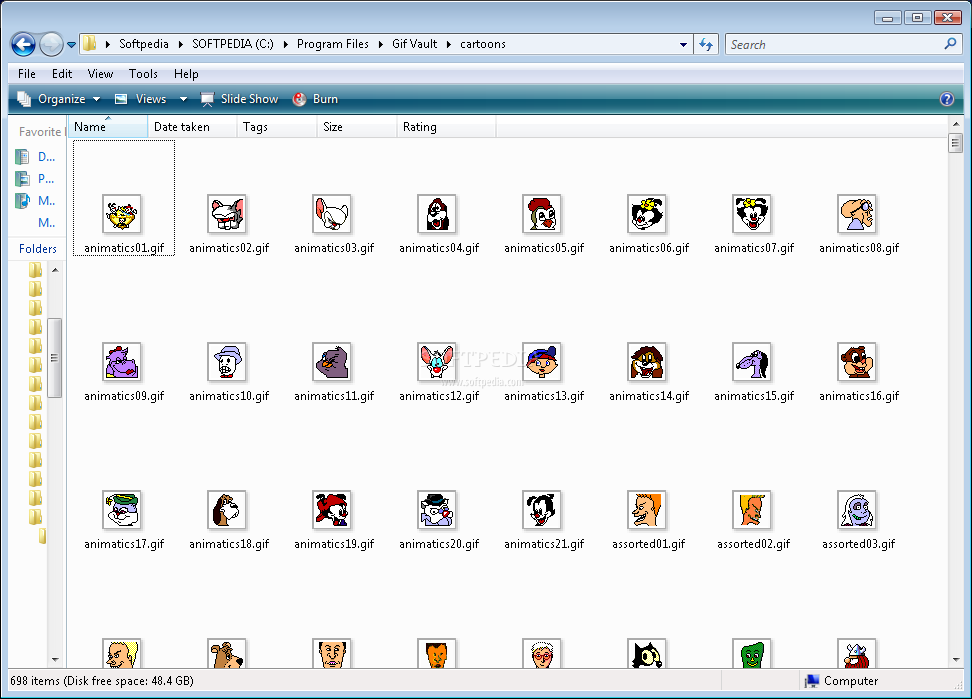Click the Folders pane header
The image size is (972, 699).
(x=38, y=248)
